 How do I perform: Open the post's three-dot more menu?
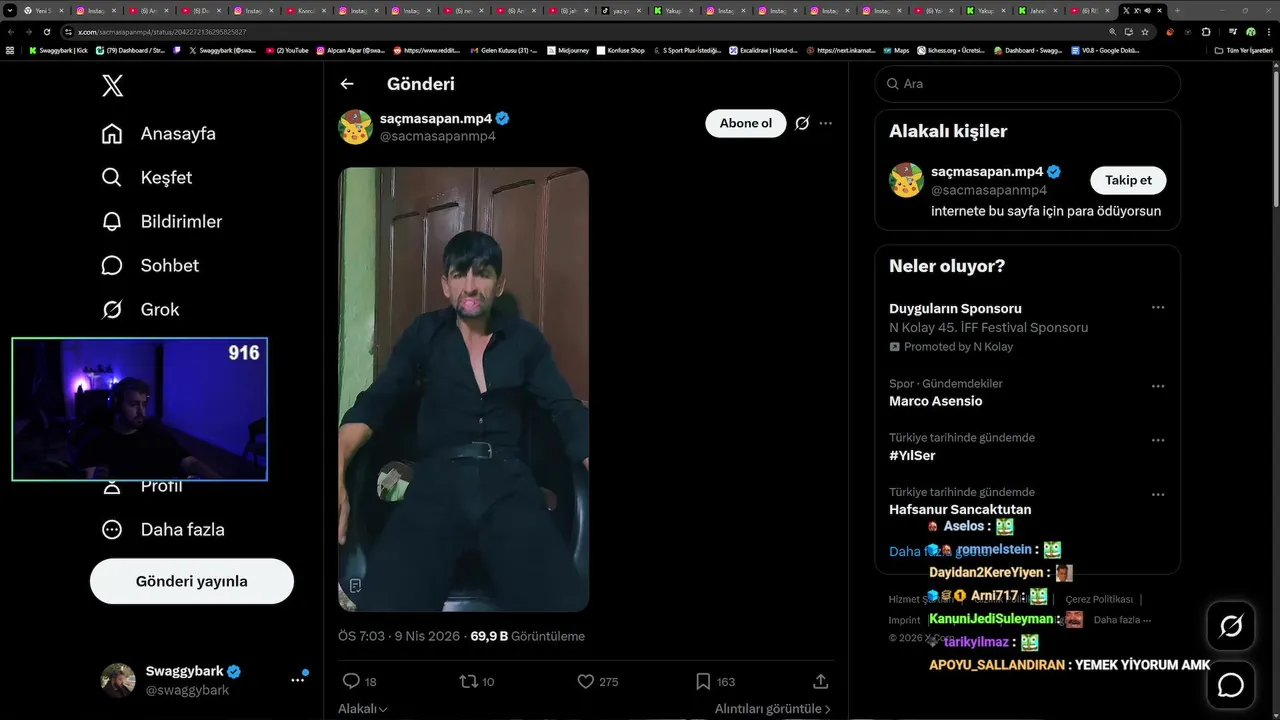tap(825, 123)
